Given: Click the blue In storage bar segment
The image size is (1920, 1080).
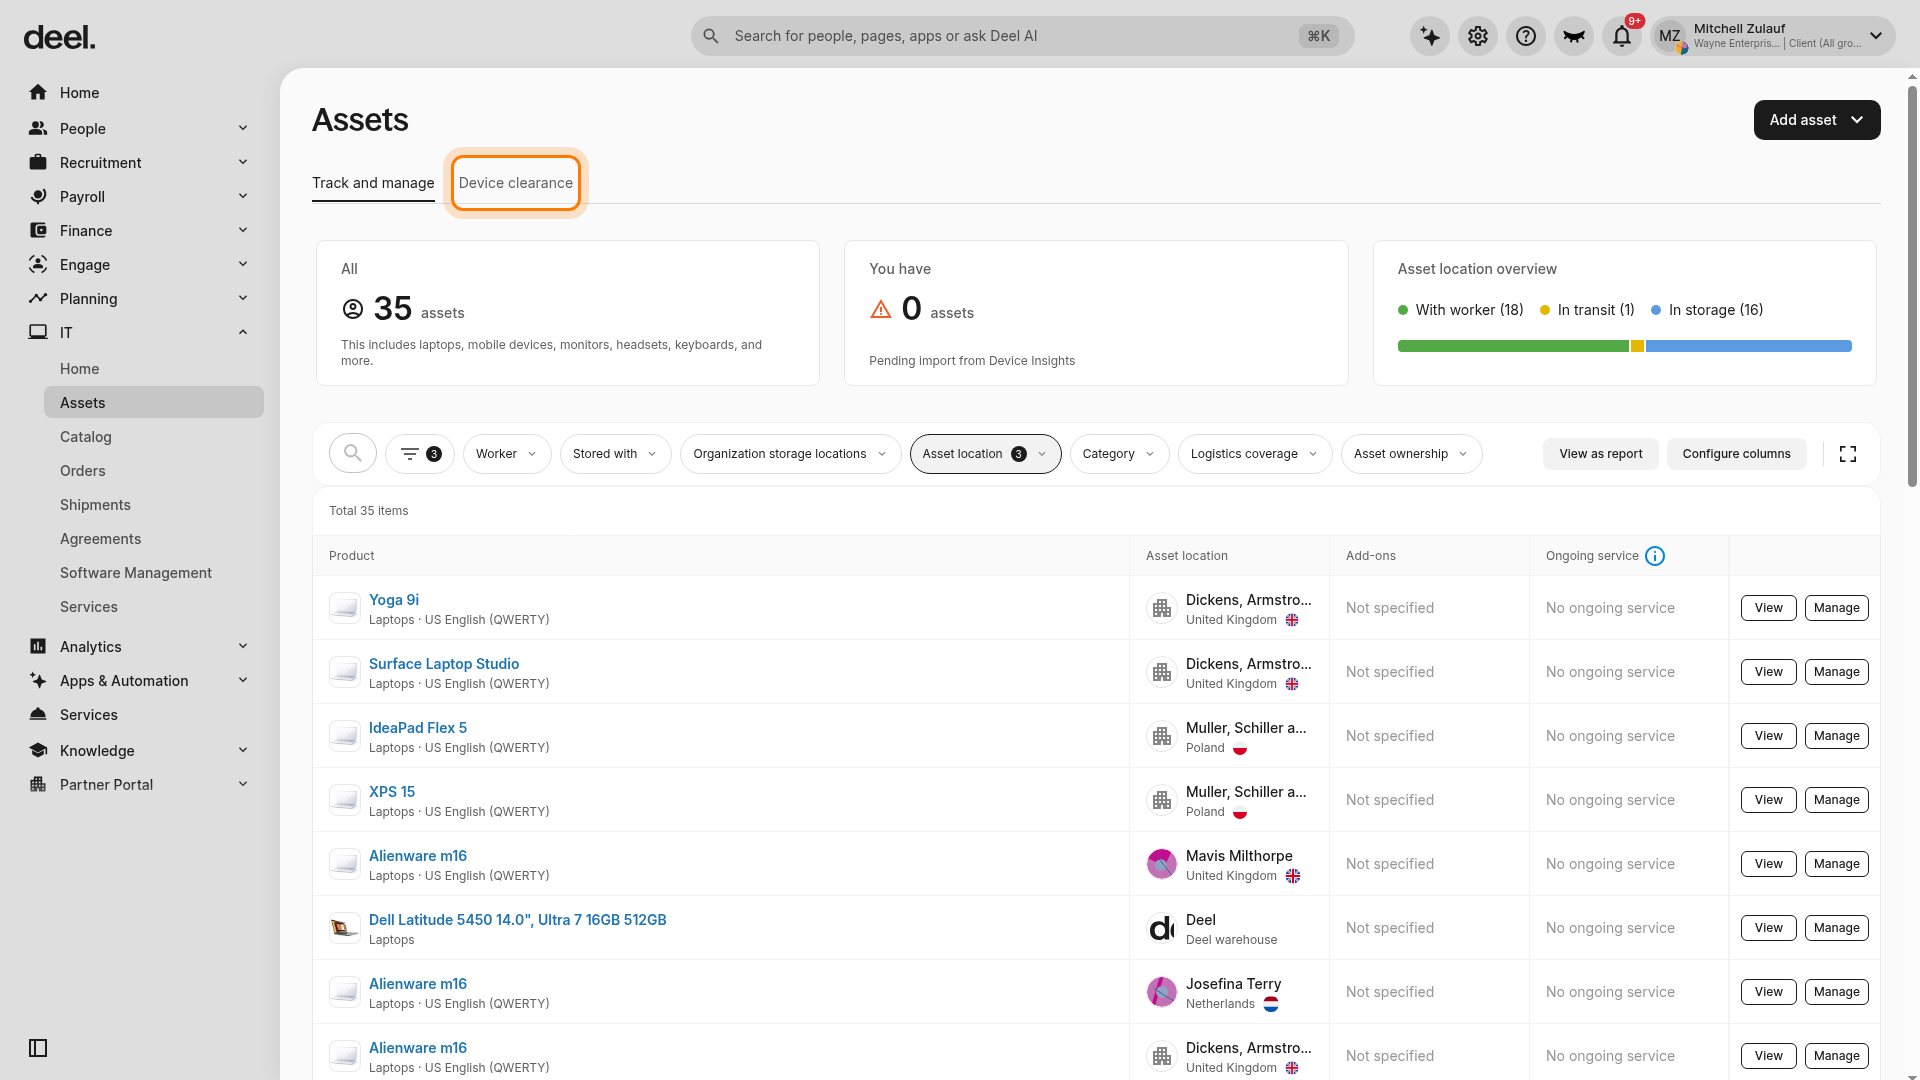Looking at the screenshot, I should click(x=1749, y=346).
